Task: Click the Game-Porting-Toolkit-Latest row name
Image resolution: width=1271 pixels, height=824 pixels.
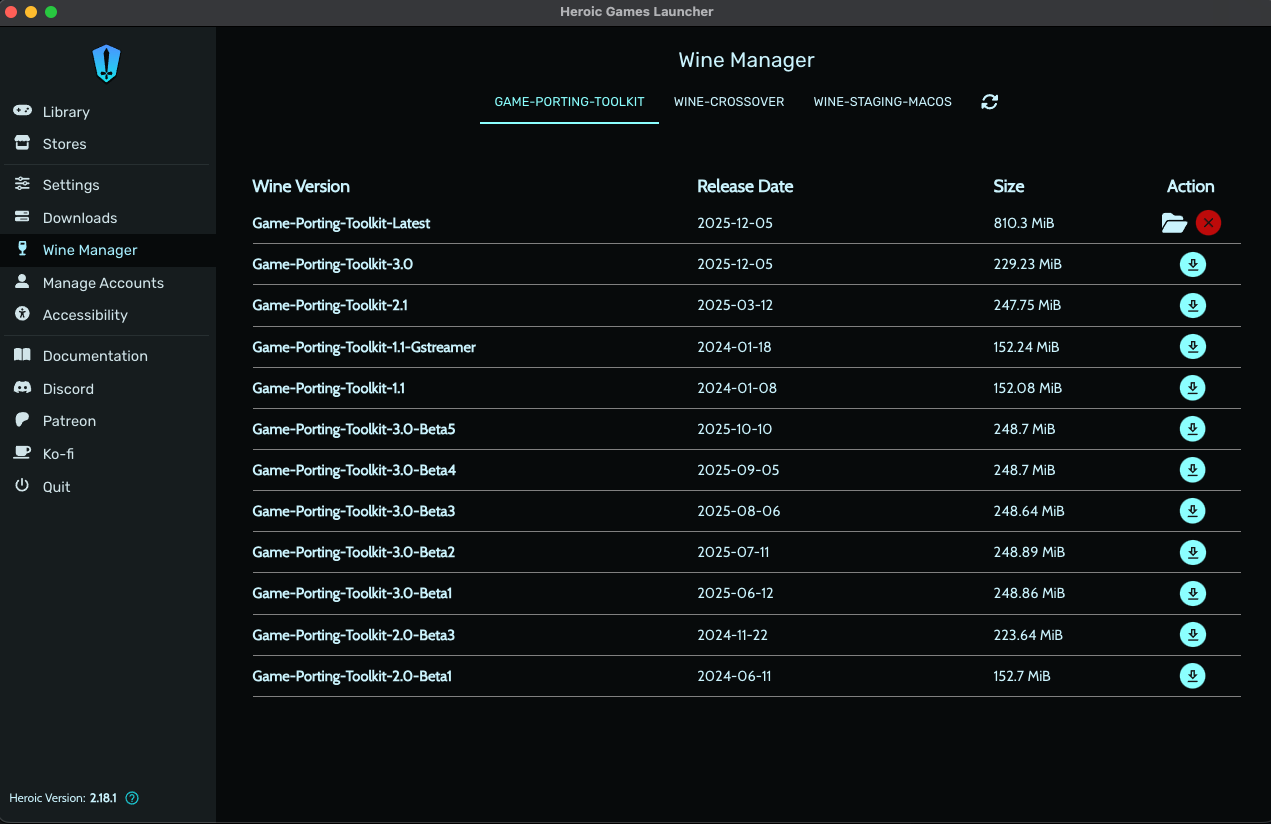Action: 341,223
